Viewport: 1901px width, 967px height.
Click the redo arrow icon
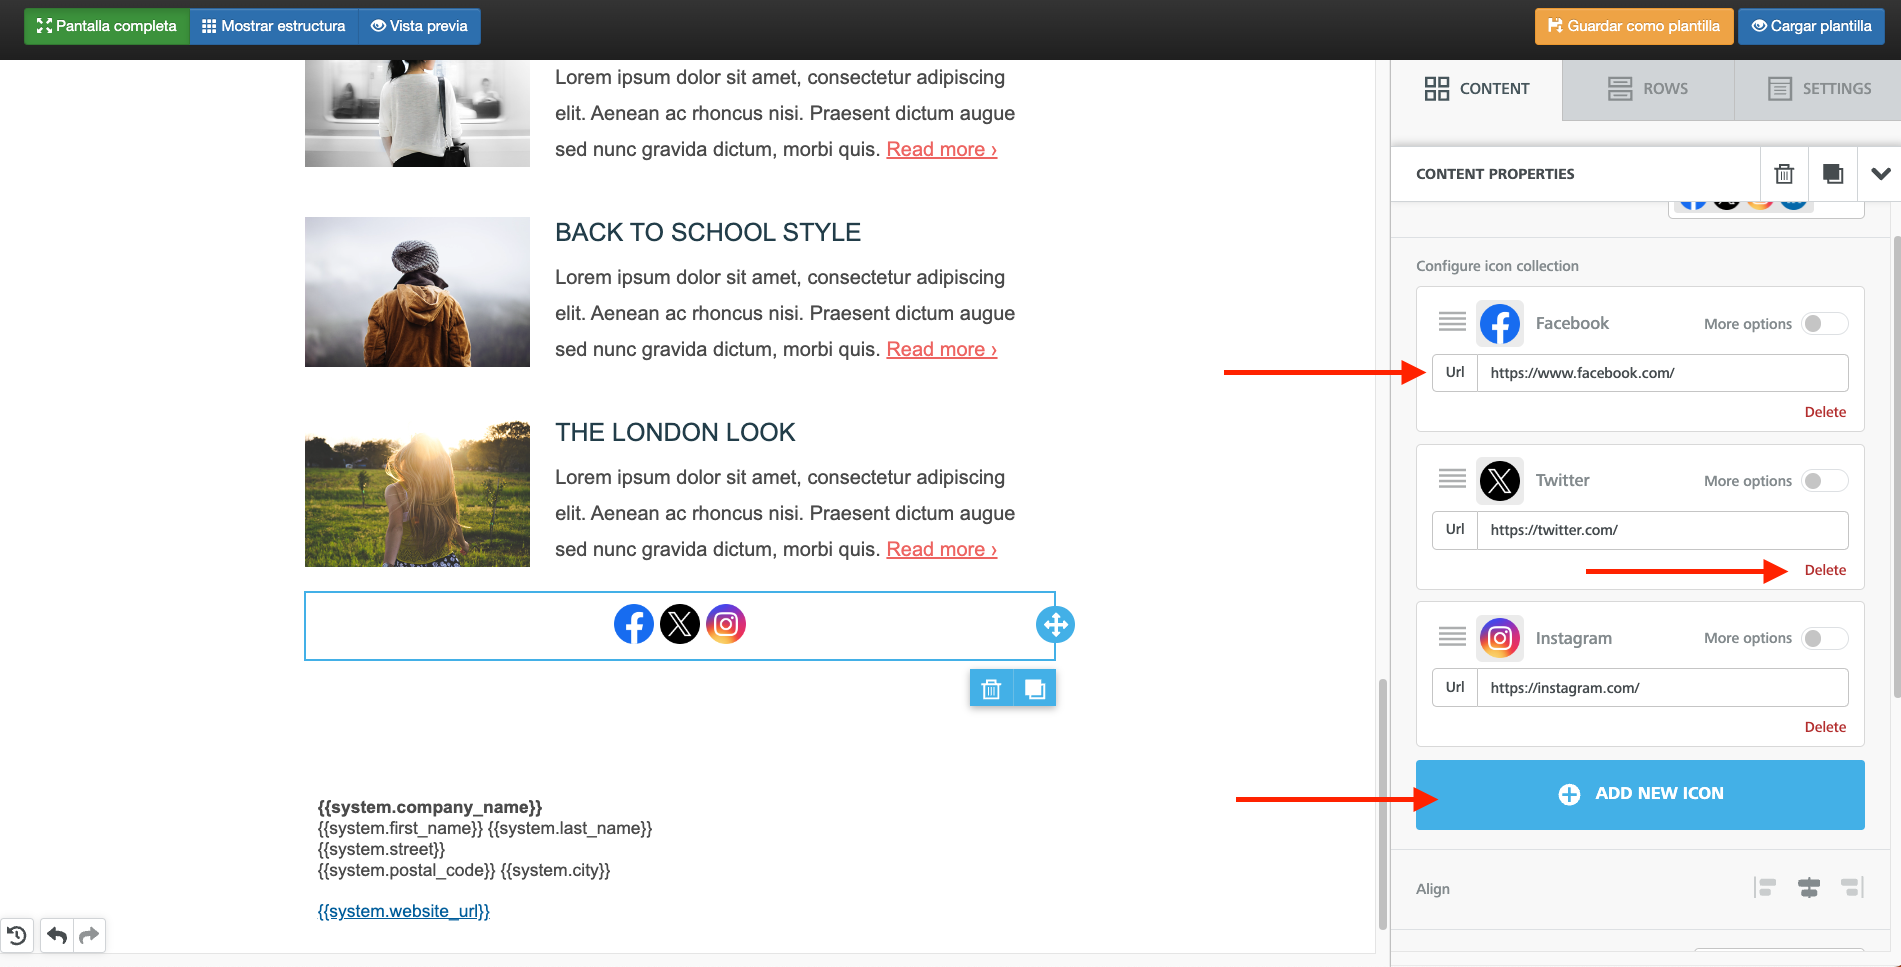89,936
